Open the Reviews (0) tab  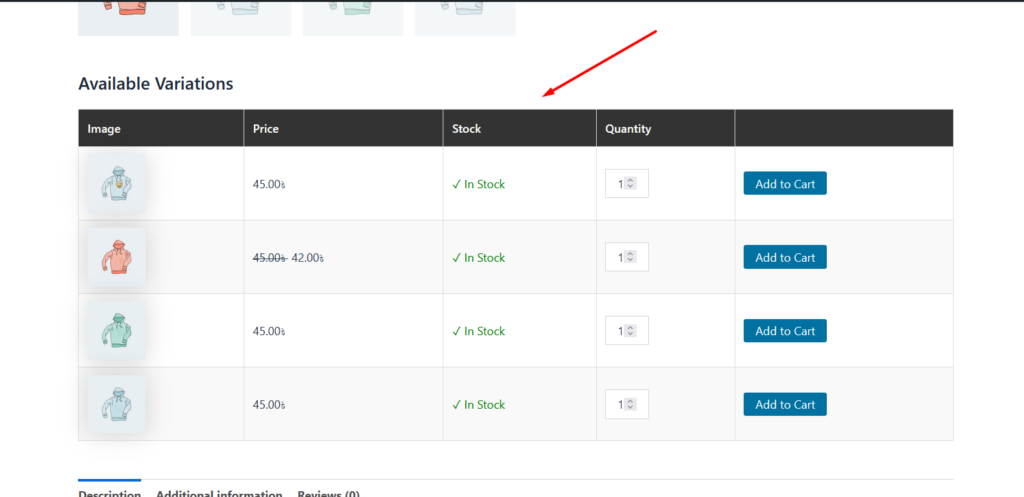(x=328, y=492)
